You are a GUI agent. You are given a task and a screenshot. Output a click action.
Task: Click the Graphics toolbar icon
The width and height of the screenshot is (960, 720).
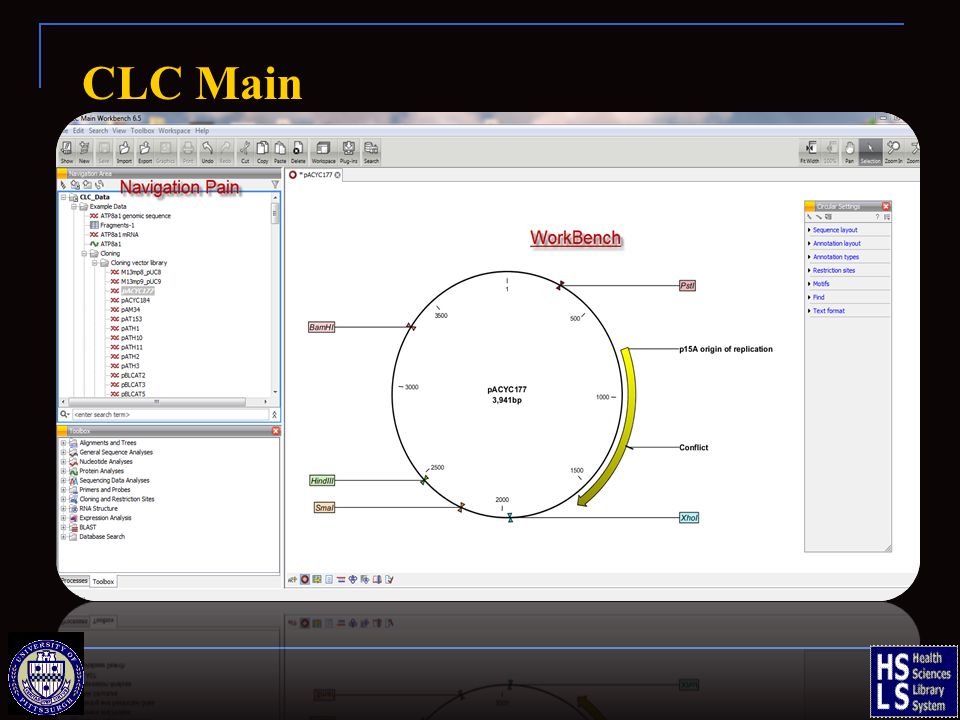pyautogui.click(x=165, y=151)
